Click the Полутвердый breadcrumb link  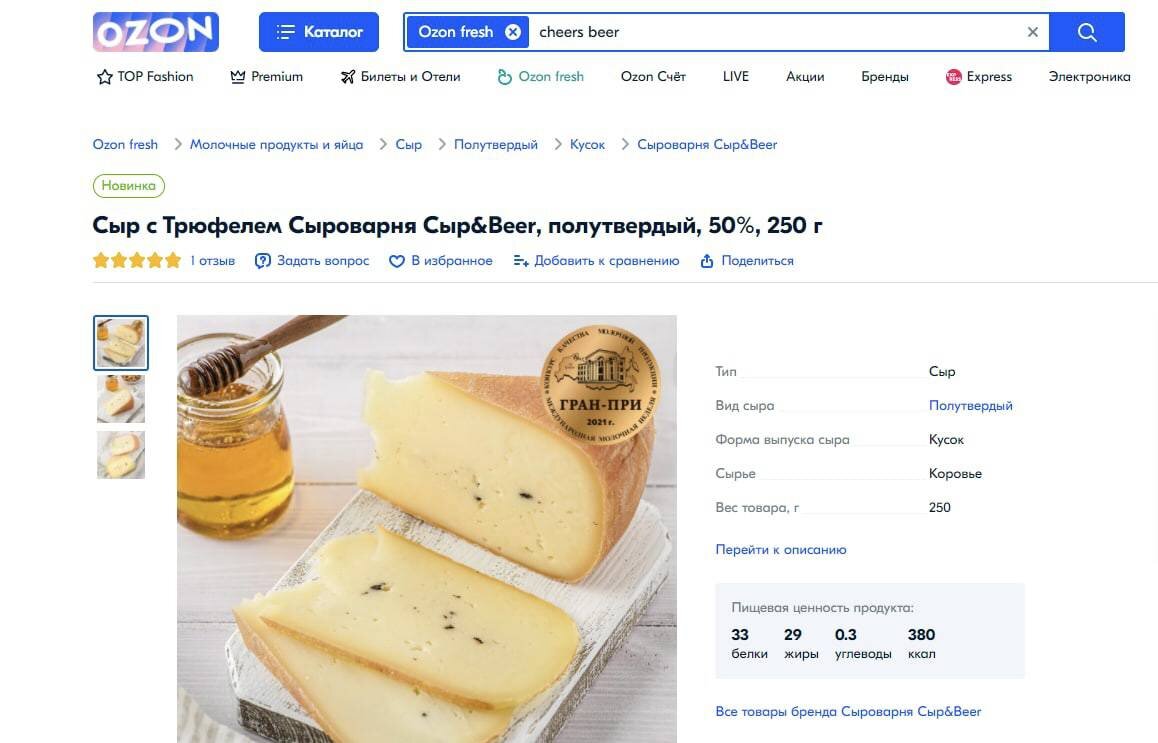point(496,145)
